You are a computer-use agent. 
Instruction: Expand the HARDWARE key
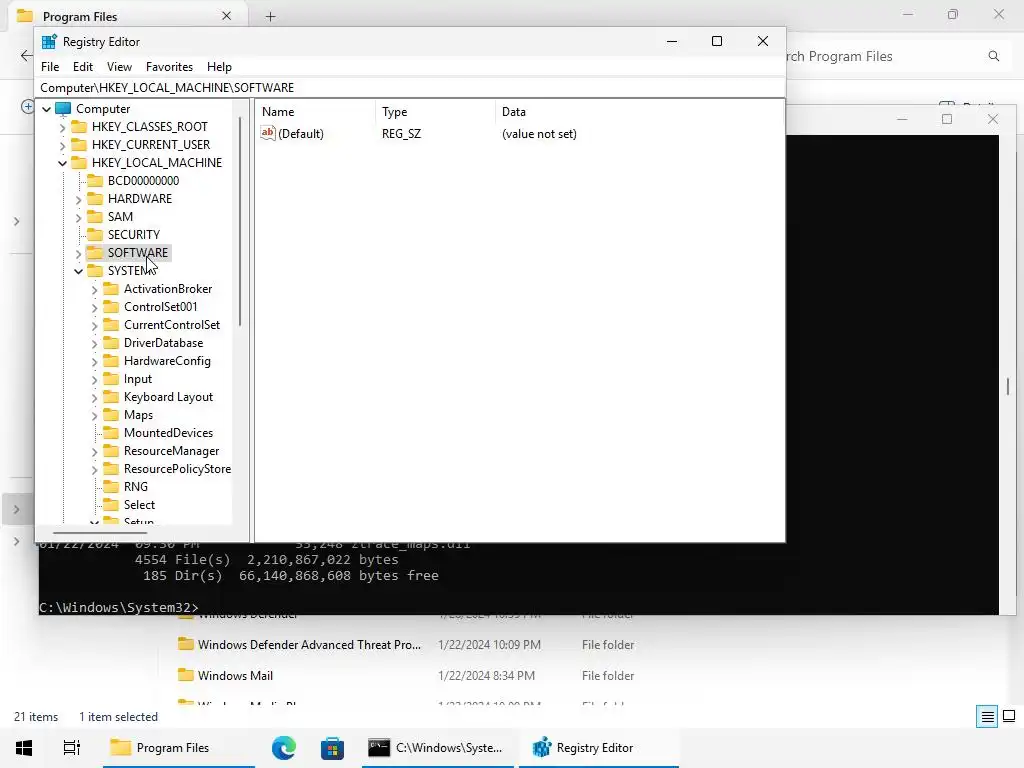coord(78,199)
